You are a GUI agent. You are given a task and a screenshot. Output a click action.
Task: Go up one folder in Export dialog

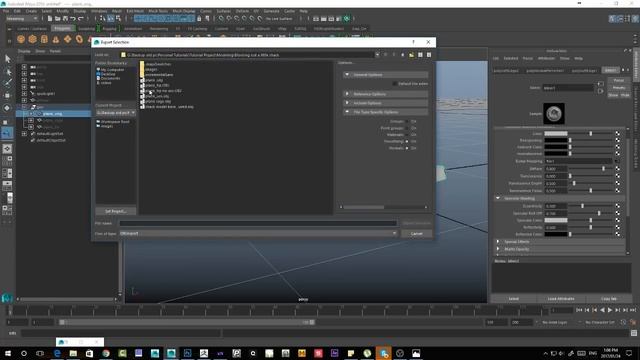click(403, 55)
